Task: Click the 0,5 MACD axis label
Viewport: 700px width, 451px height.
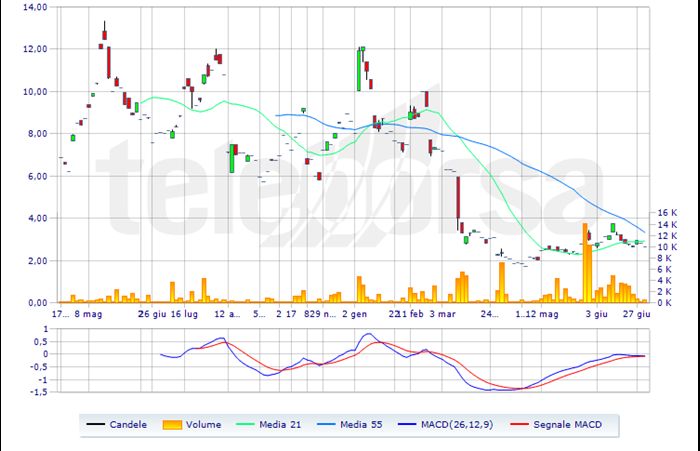Action: pyautogui.click(x=41, y=342)
